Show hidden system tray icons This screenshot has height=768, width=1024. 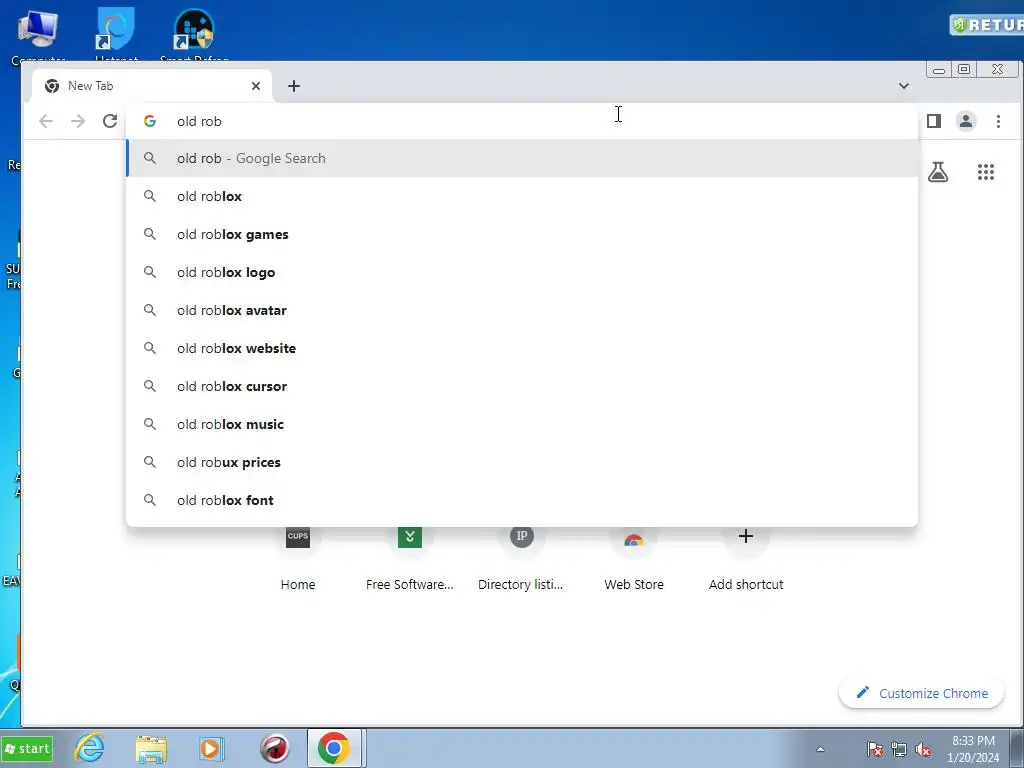pos(820,749)
